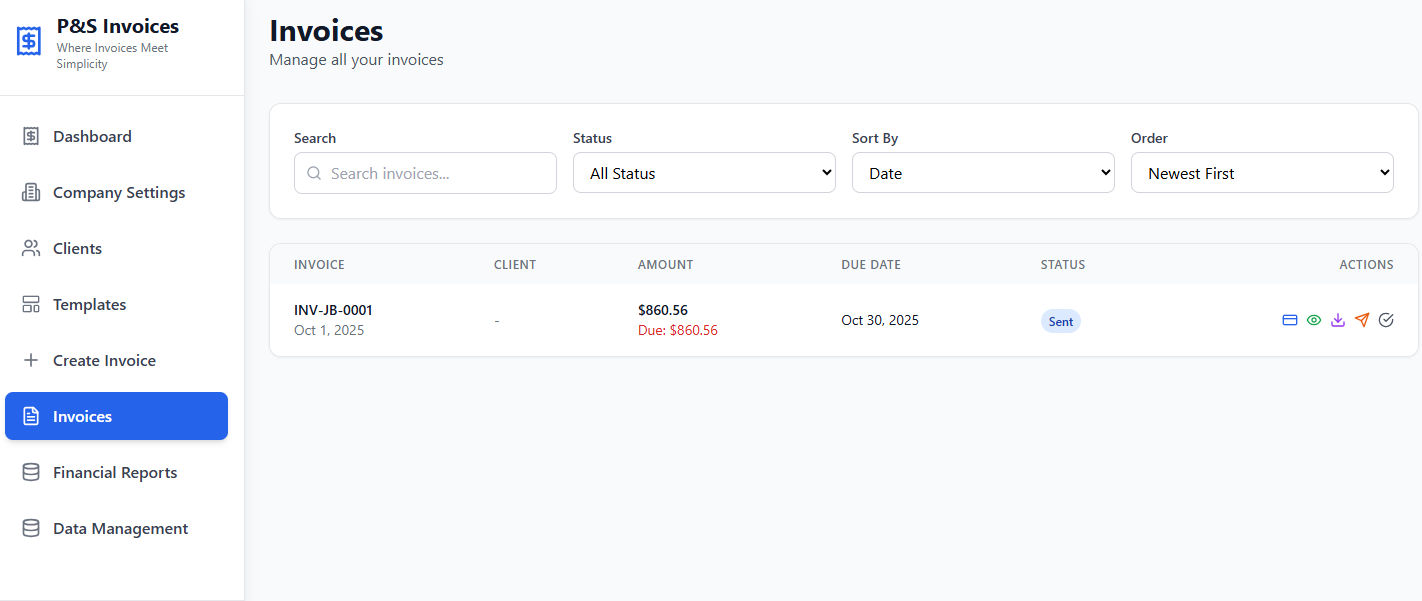Click the invoice number INV-JB-0001 link
The image size is (1422, 601).
[x=332, y=310]
